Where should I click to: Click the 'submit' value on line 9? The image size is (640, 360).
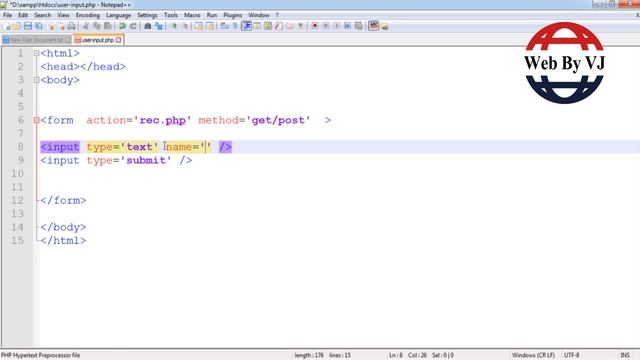146,160
